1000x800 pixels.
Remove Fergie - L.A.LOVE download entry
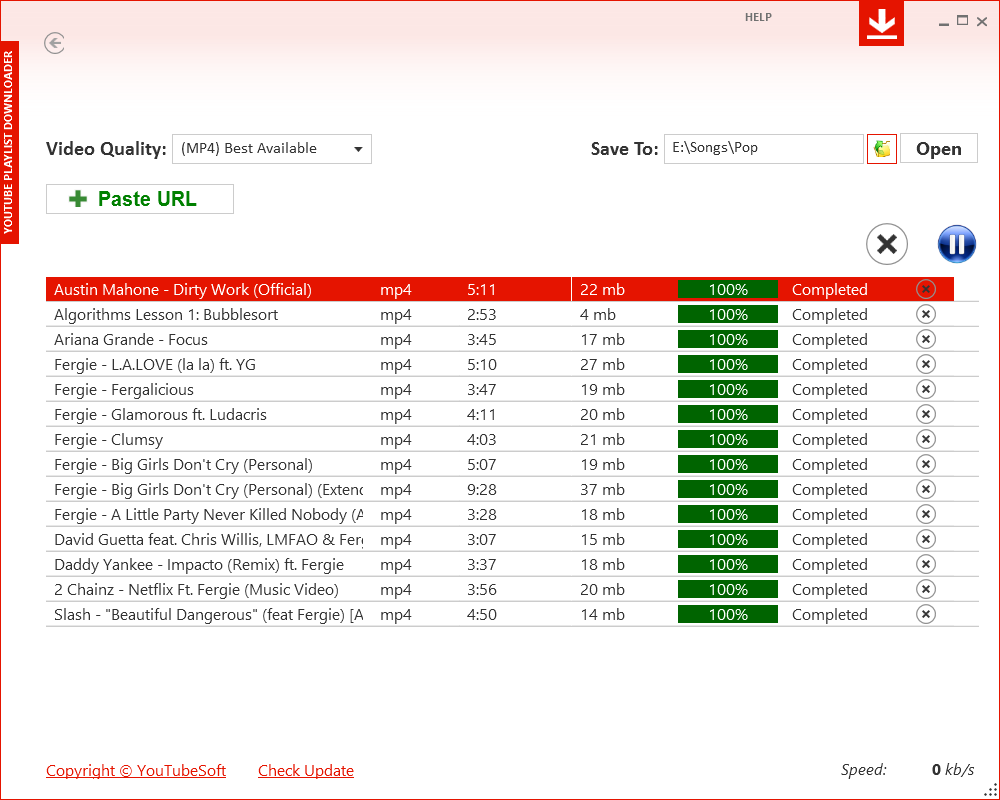(925, 364)
